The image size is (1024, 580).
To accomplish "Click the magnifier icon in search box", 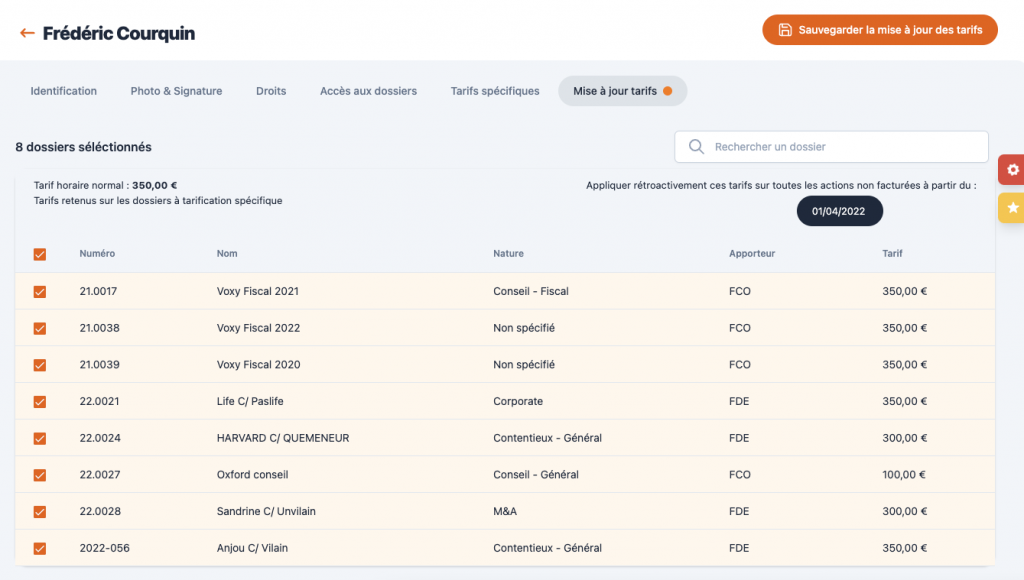I will [696, 147].
